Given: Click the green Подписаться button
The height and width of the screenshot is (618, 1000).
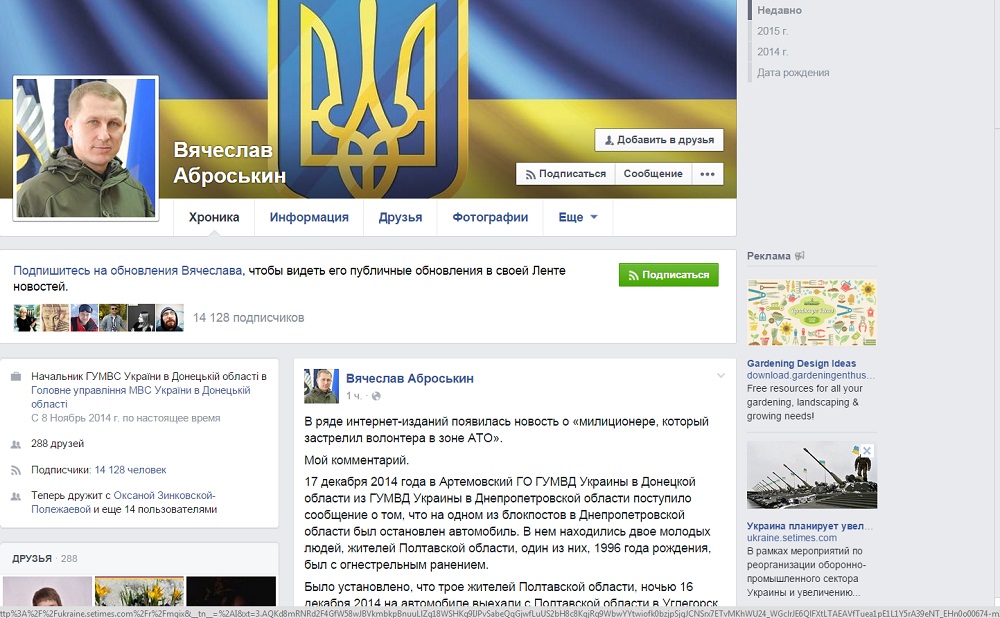Looking at the screenshot, I should click(668, 275).
